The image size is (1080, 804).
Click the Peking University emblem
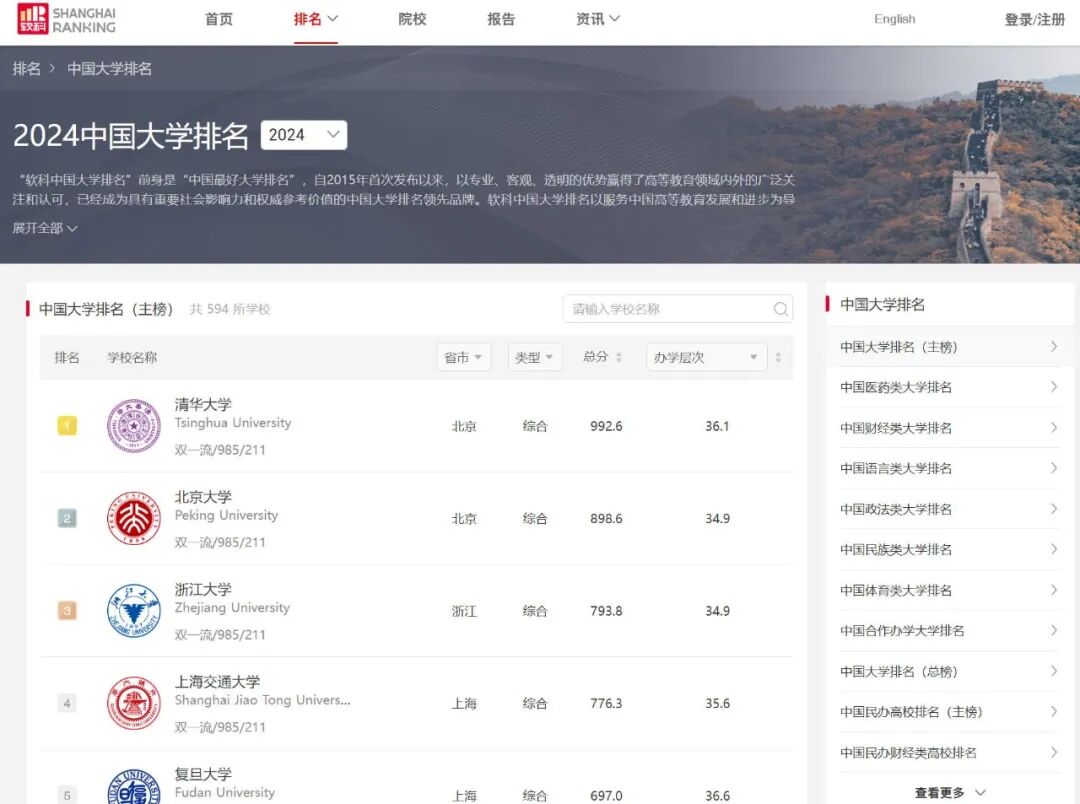pos(134,518)
